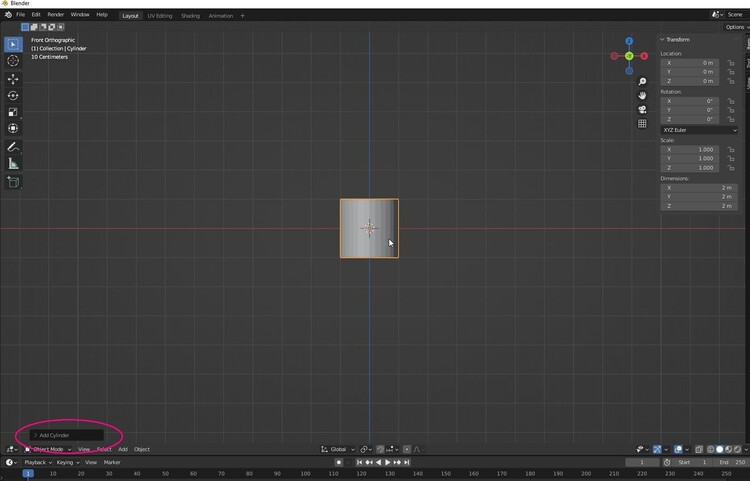Activate the Rotate tool
The height and width of the screenshot is (481, 750).
point(13,96)
